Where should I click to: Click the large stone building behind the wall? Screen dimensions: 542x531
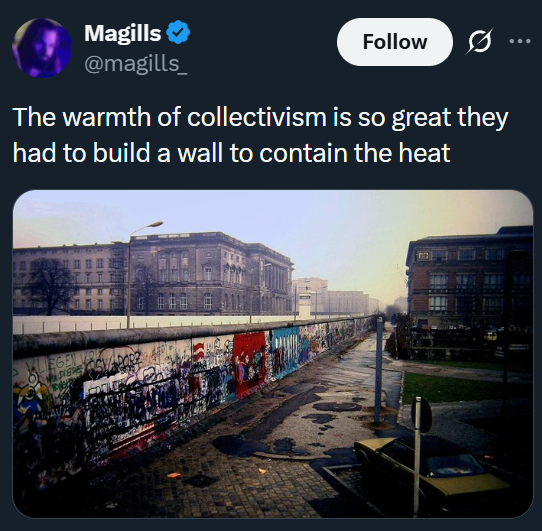[x=211, y=273]
